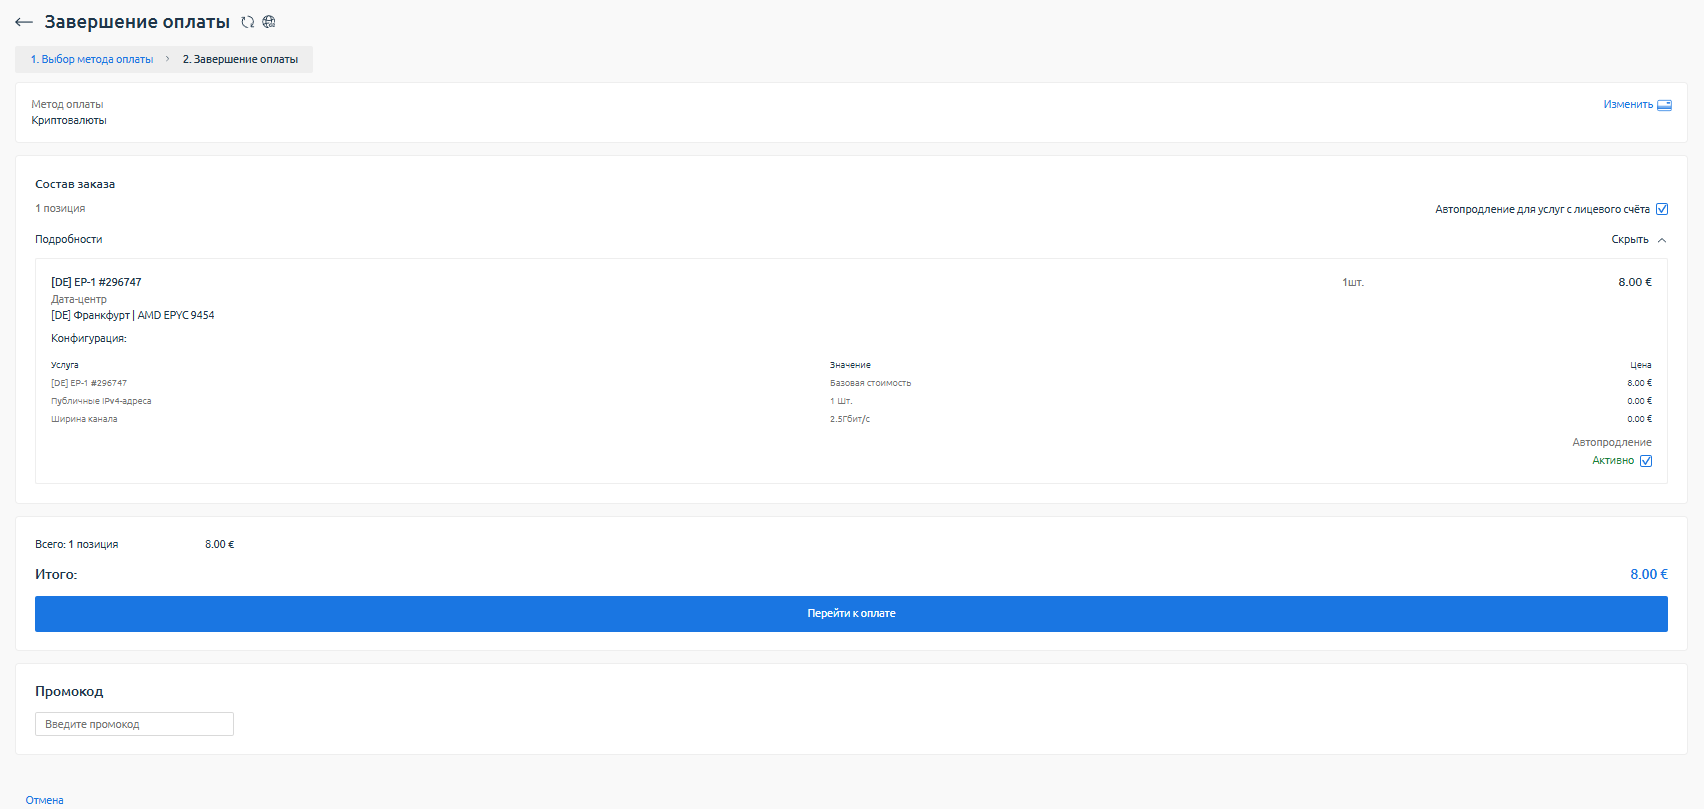1704x809 pixels.
Task: Collapse order details with Скрыть
Action: click(1629, 240)
